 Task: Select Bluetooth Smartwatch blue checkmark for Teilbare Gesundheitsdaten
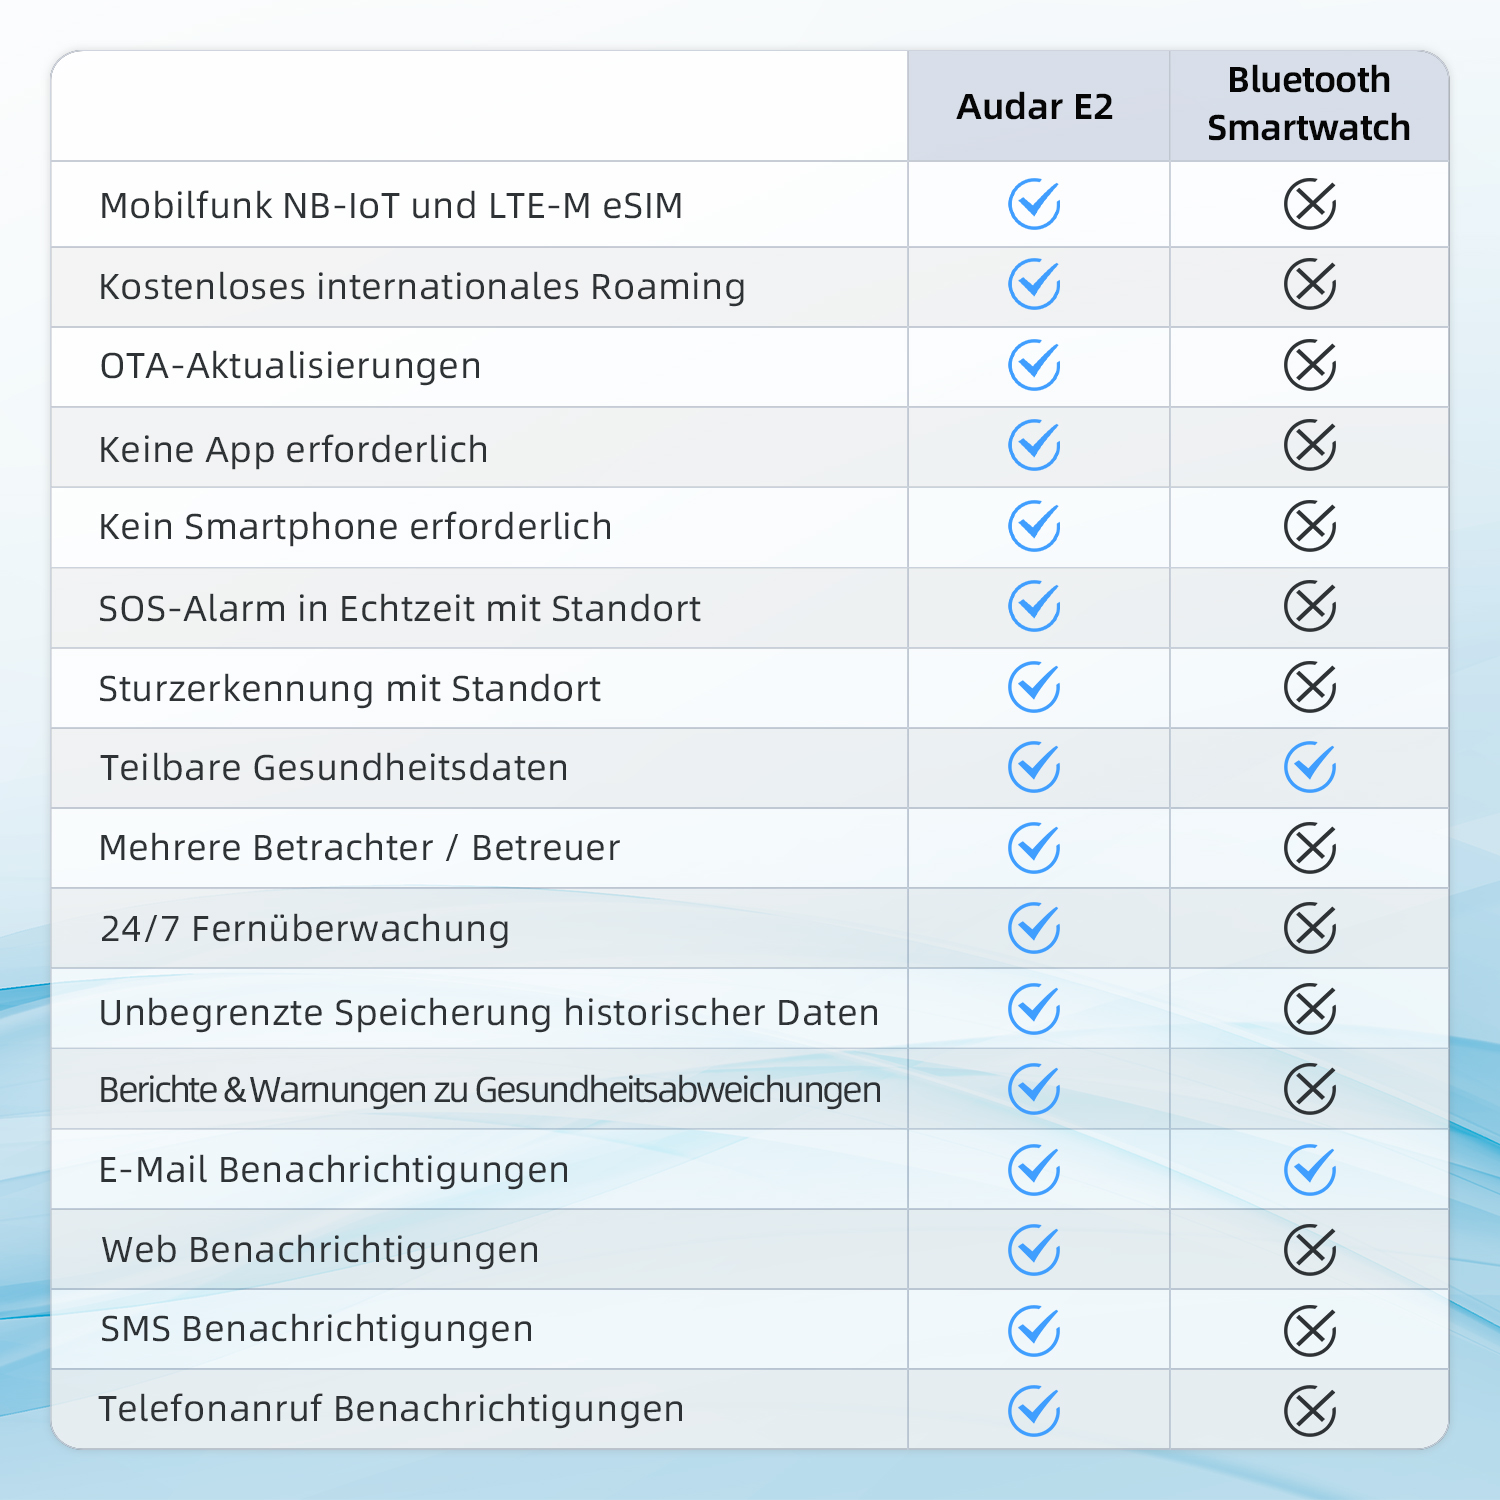pyautogui.click(x=1310, y=767)
